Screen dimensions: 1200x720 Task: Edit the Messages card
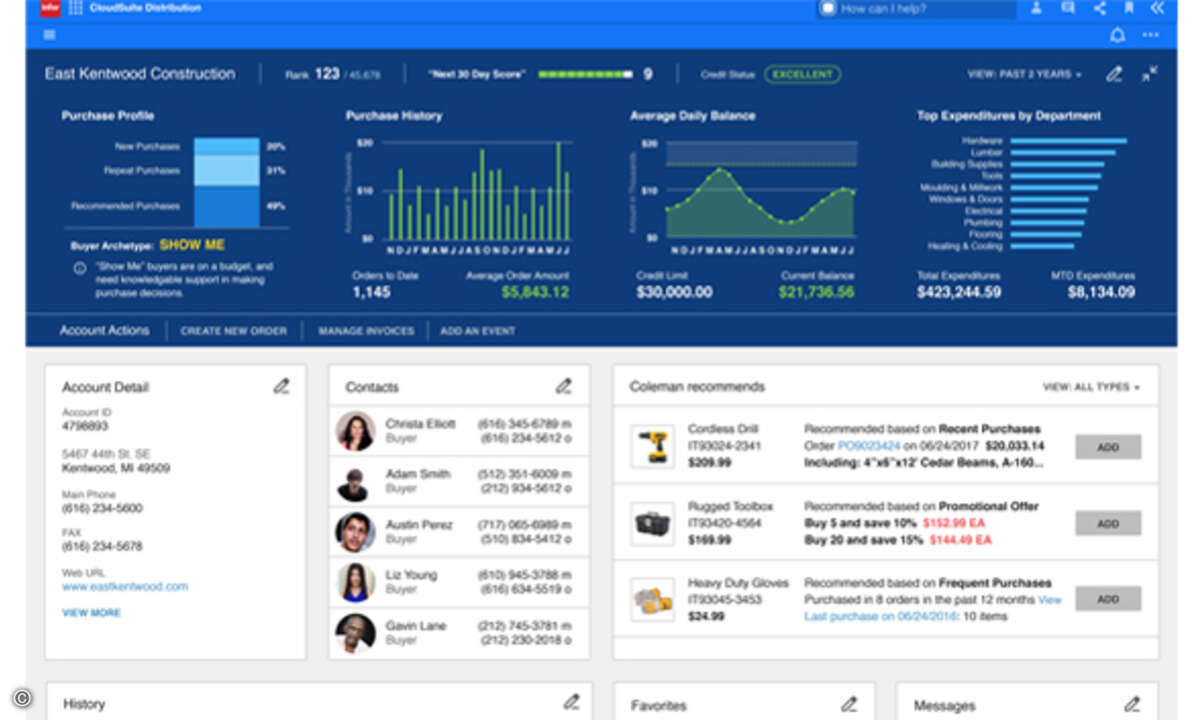coord(1132,704)
